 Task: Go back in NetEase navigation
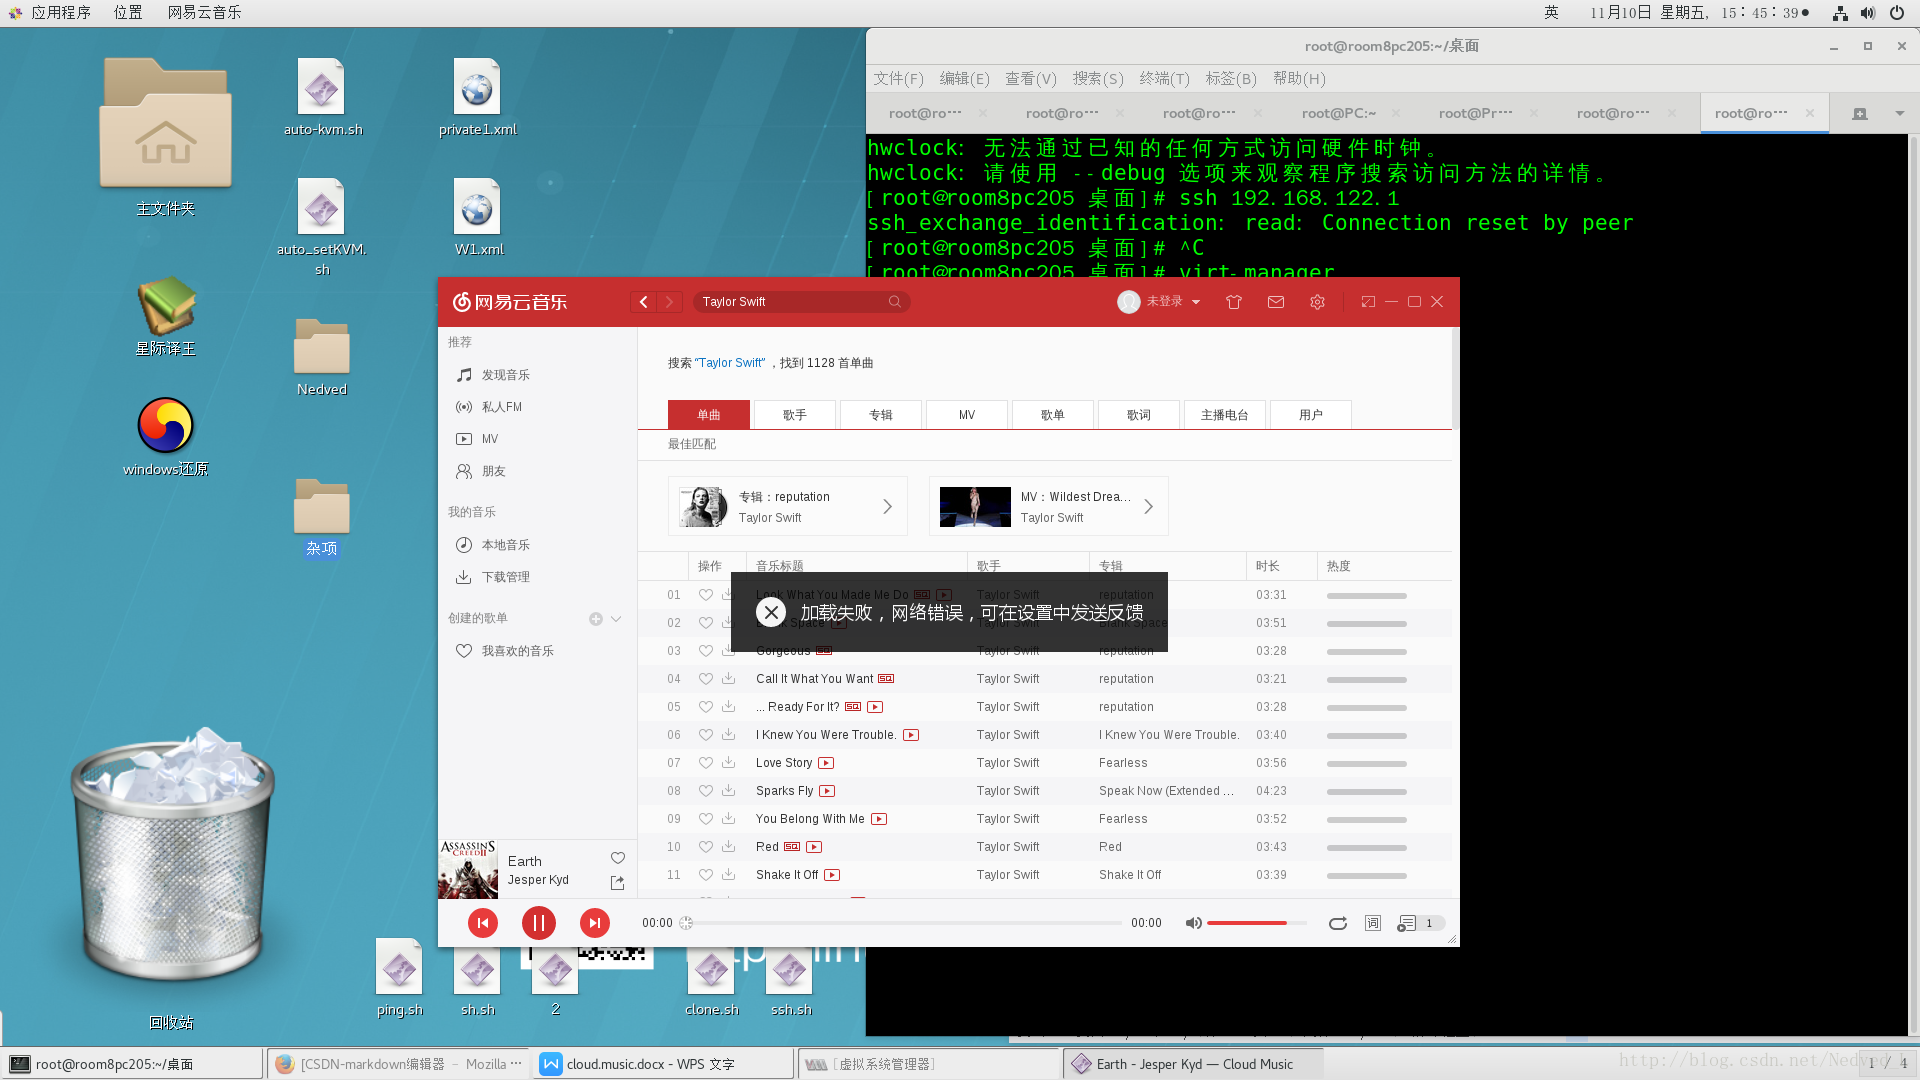[x=644, y=302]
